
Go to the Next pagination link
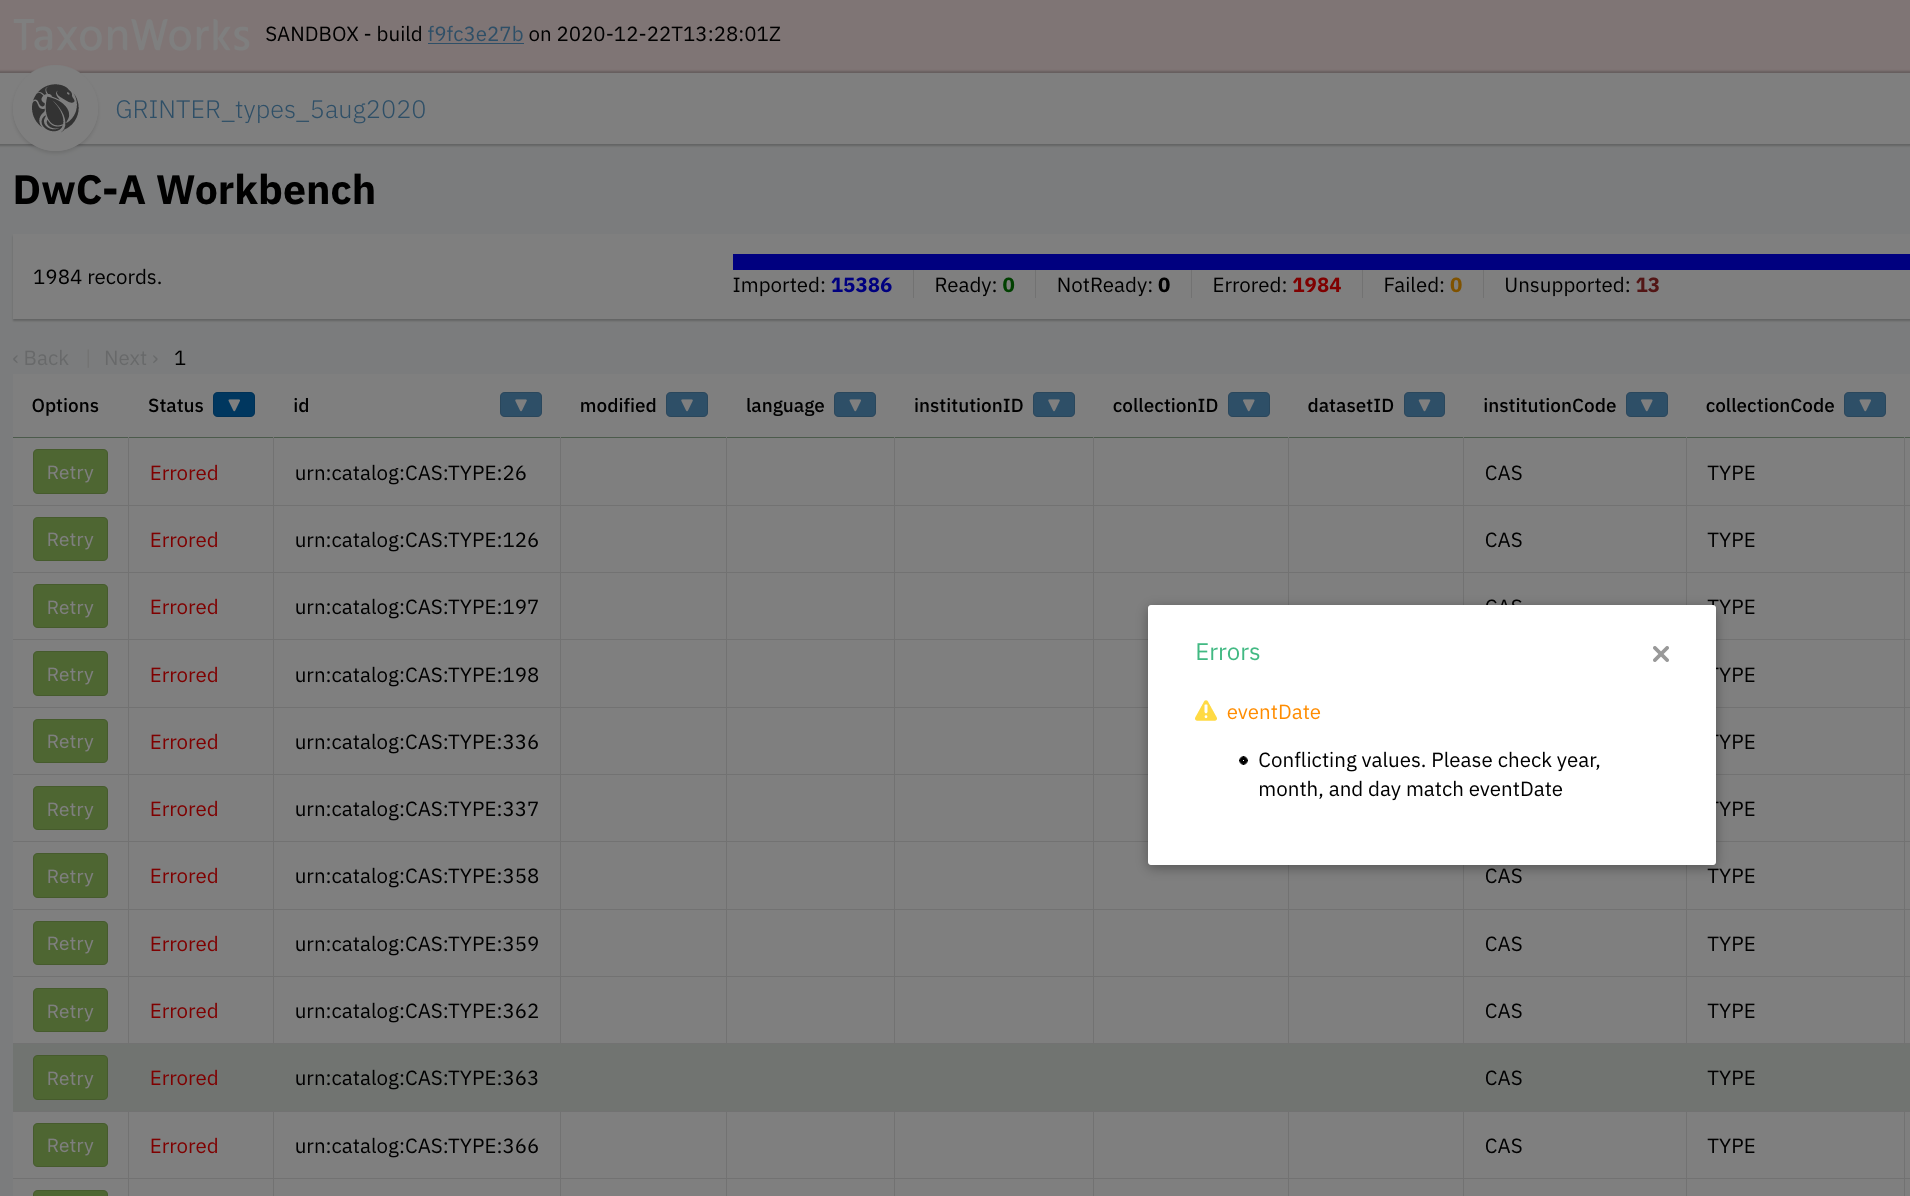pyautogui.click(x=131, y=358)
